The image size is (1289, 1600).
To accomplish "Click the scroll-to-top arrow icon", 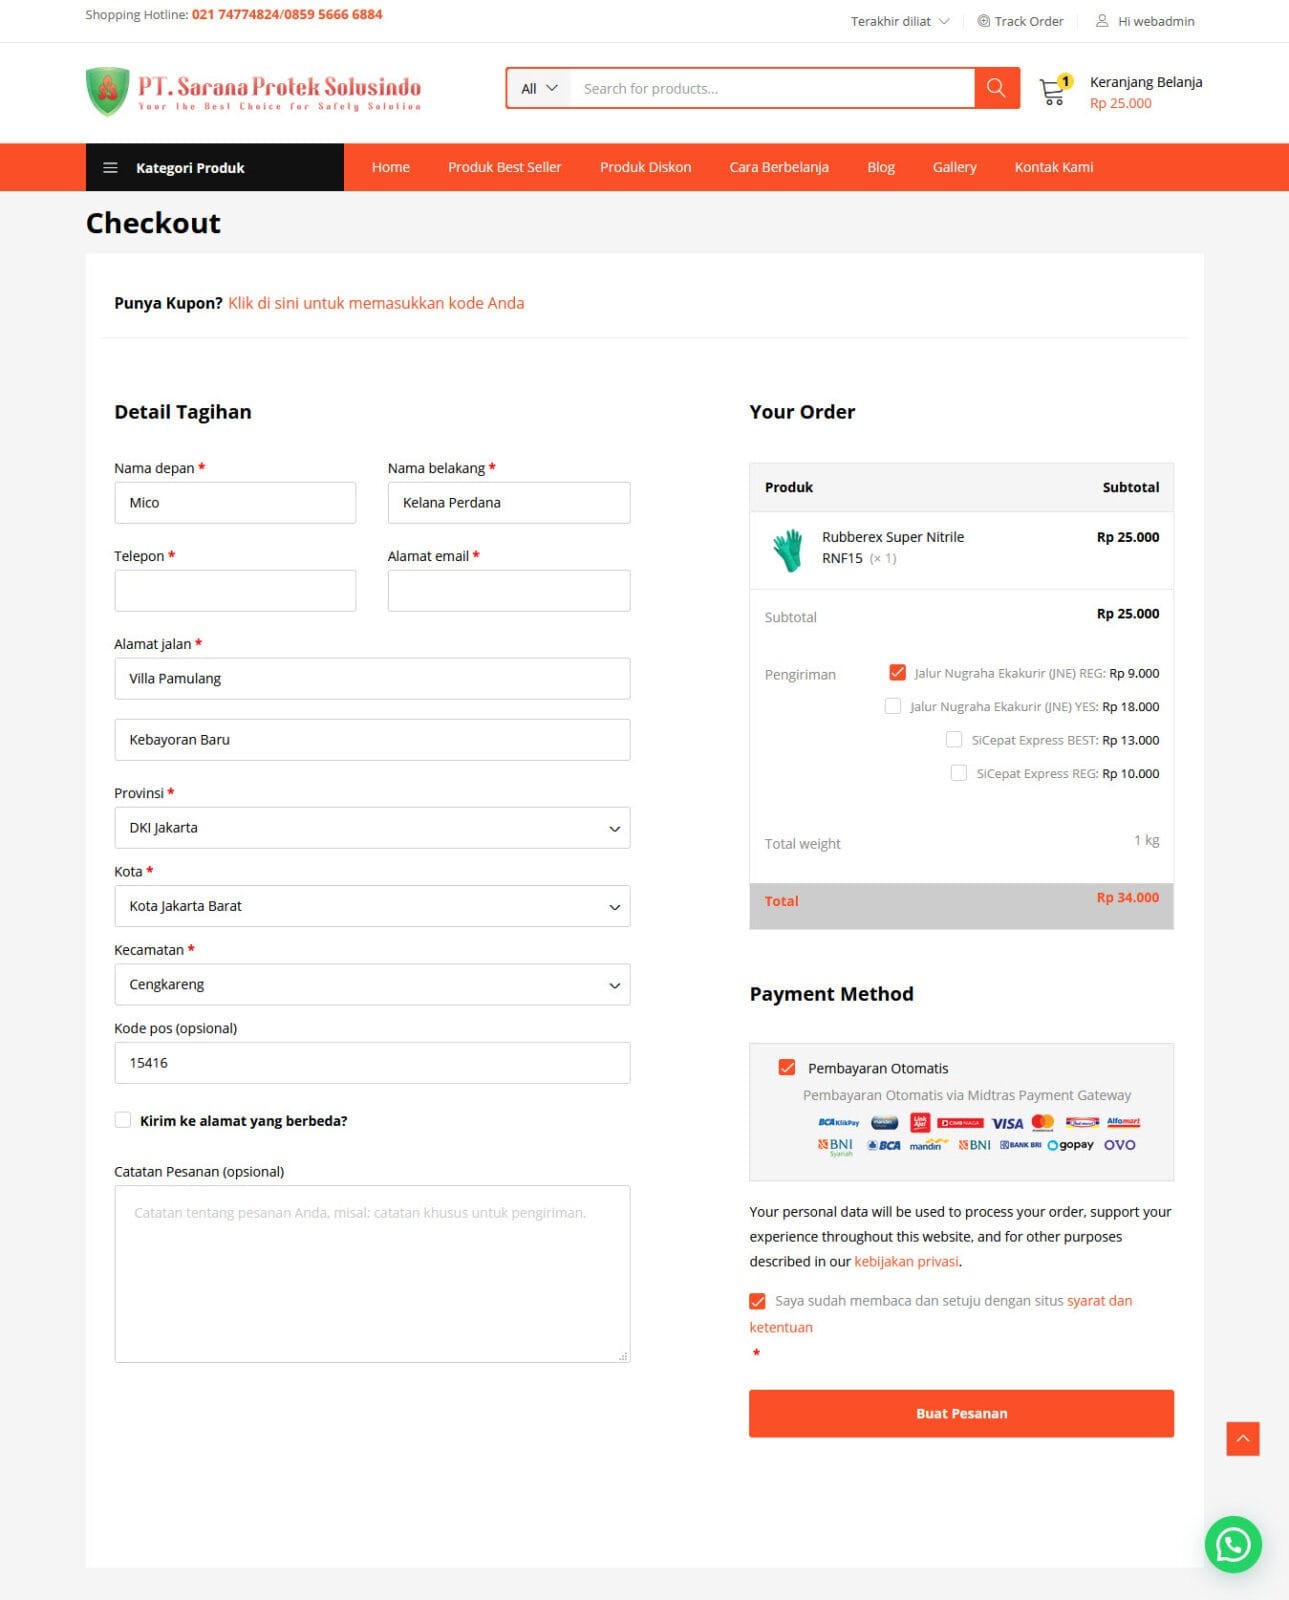I will [x=1242, y=1439].
